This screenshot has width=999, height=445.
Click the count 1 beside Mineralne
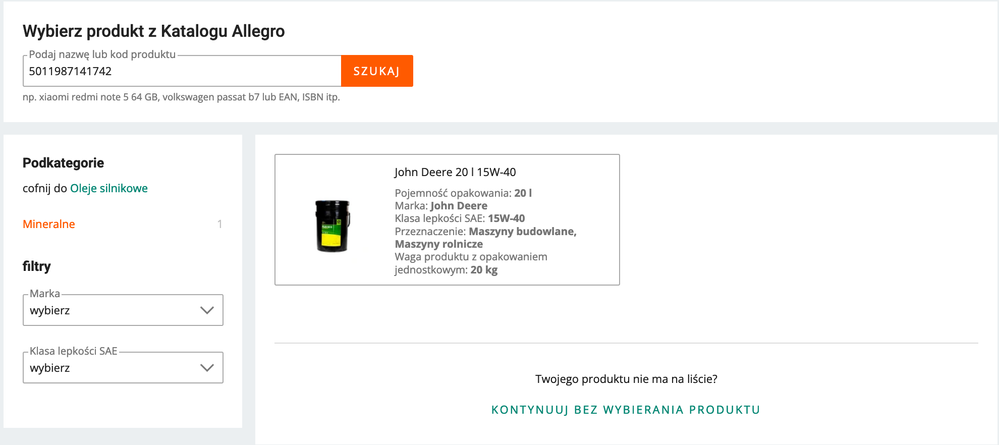pos(220,224)
